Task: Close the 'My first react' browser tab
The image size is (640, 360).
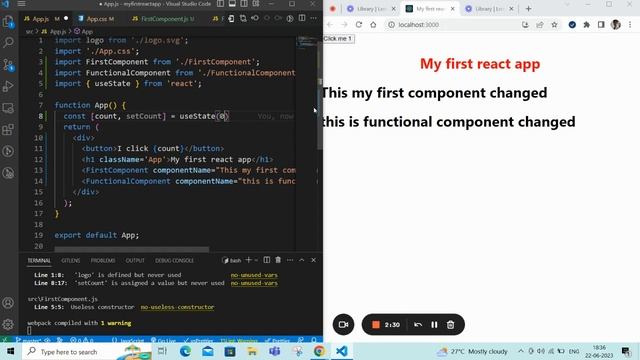Action: pyautogui.click(x=452, y=9)
